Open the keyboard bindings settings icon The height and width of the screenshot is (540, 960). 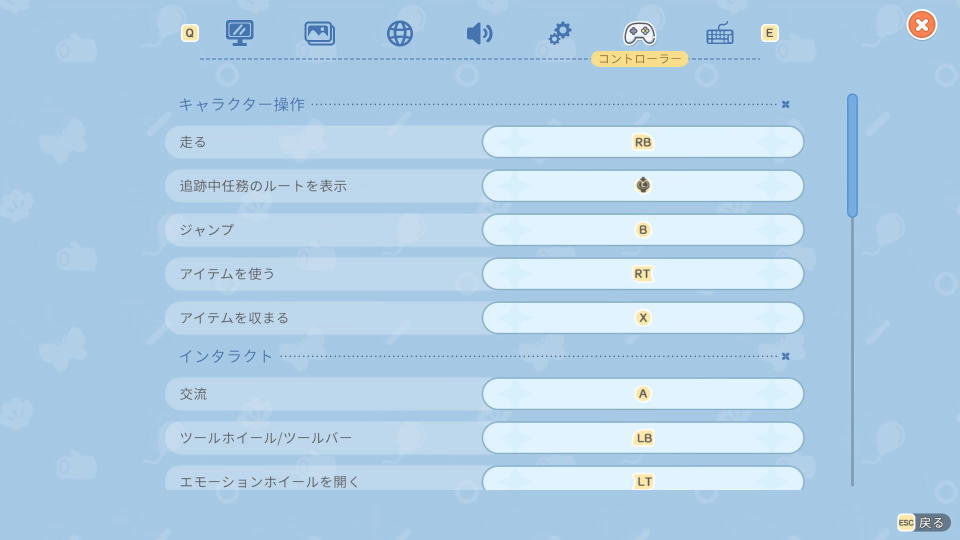720,33
